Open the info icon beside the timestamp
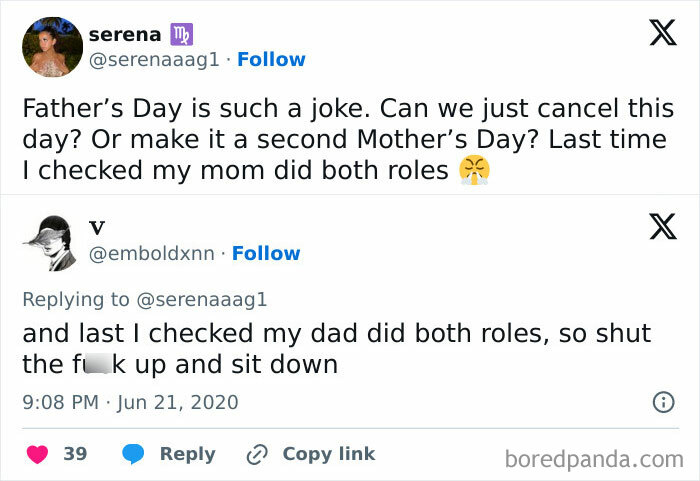 pyautogui.click(x=661, y=403)
